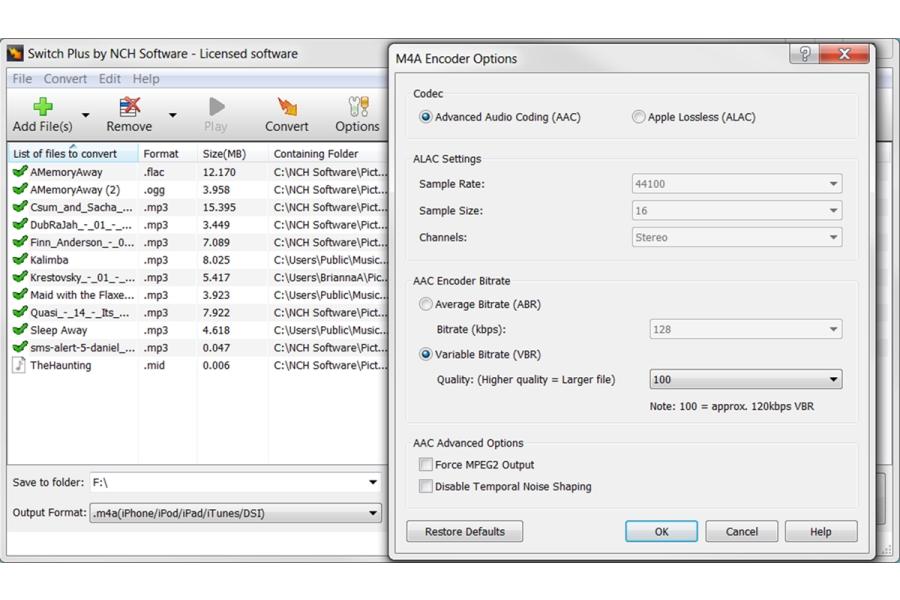This screenshot has width=900, height=600.
Task: Click the Help button in encoder dialog
Action: point(821,532)
